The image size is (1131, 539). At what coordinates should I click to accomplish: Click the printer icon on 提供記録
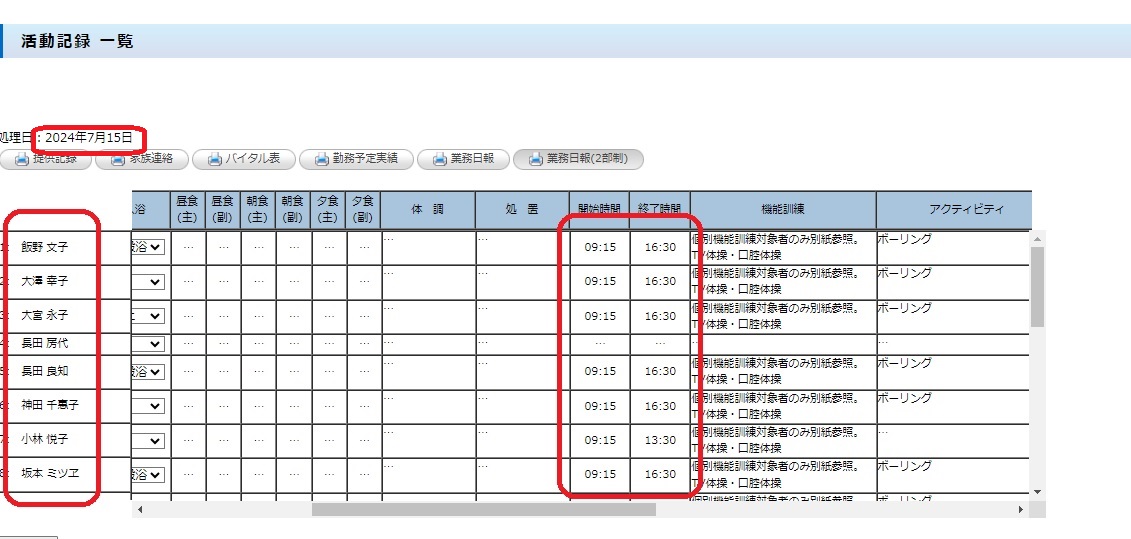(21, 159)
